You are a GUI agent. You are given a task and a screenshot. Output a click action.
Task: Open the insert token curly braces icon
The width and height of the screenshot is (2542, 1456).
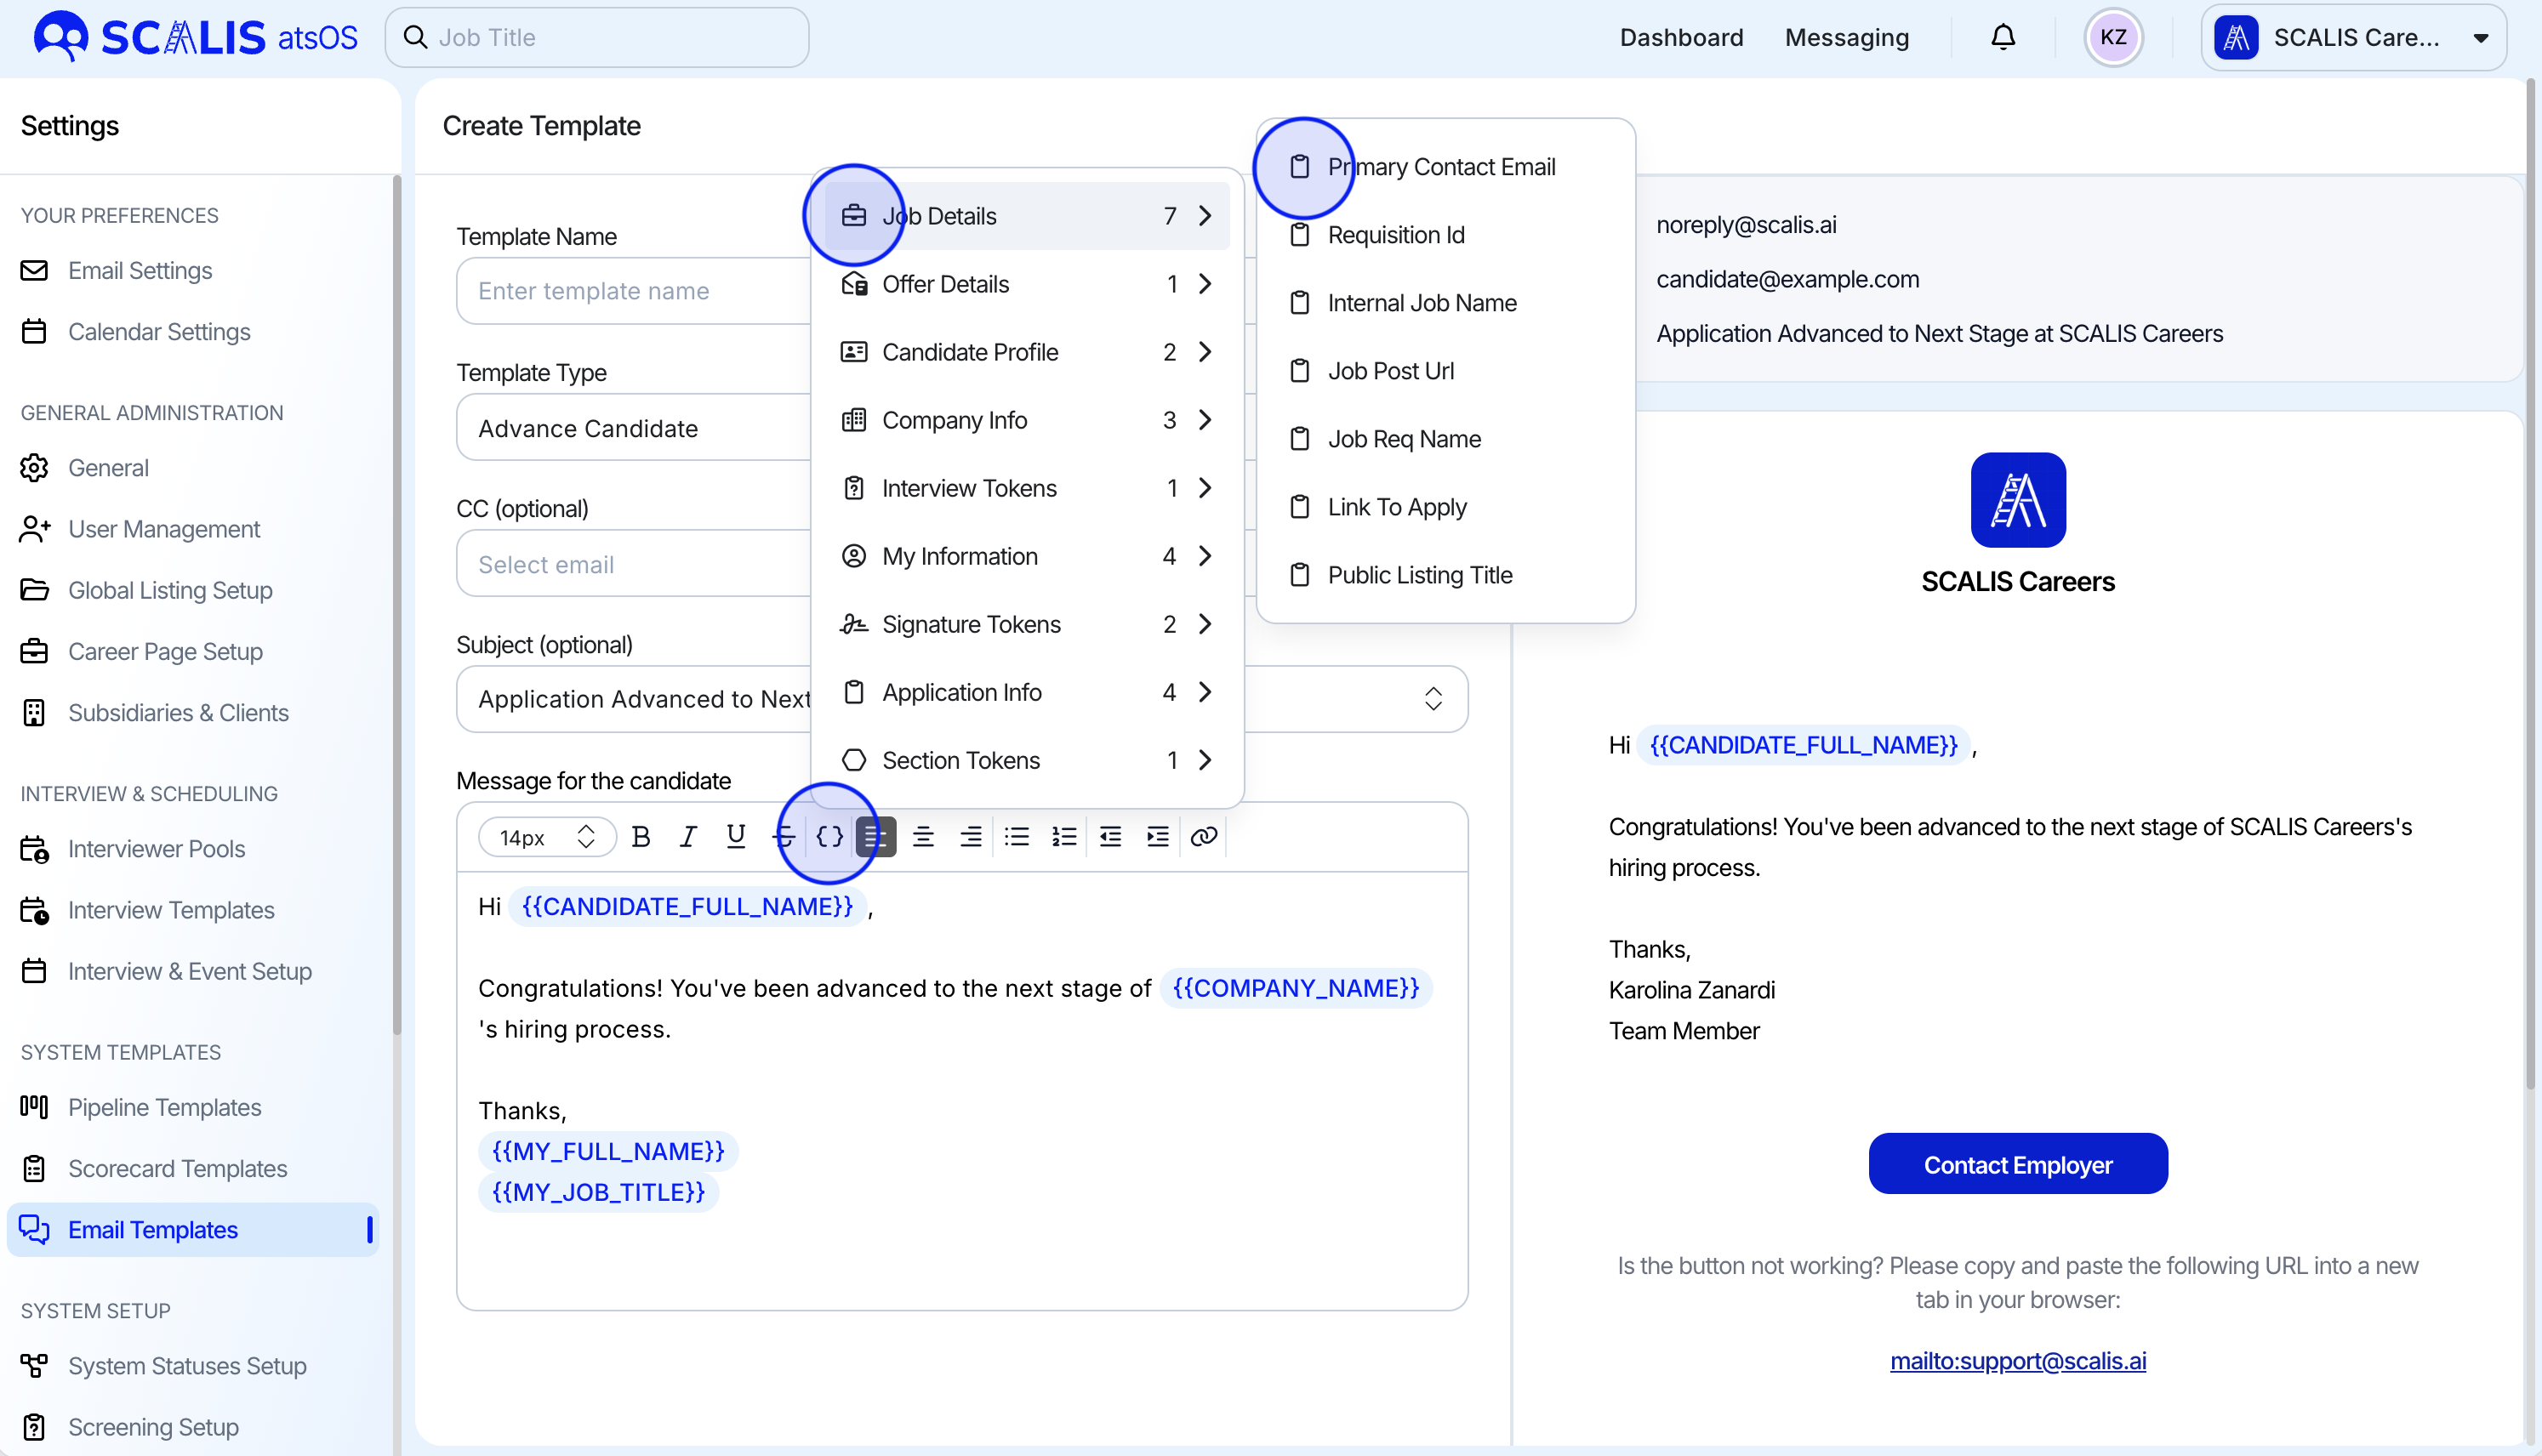[829, 837]
